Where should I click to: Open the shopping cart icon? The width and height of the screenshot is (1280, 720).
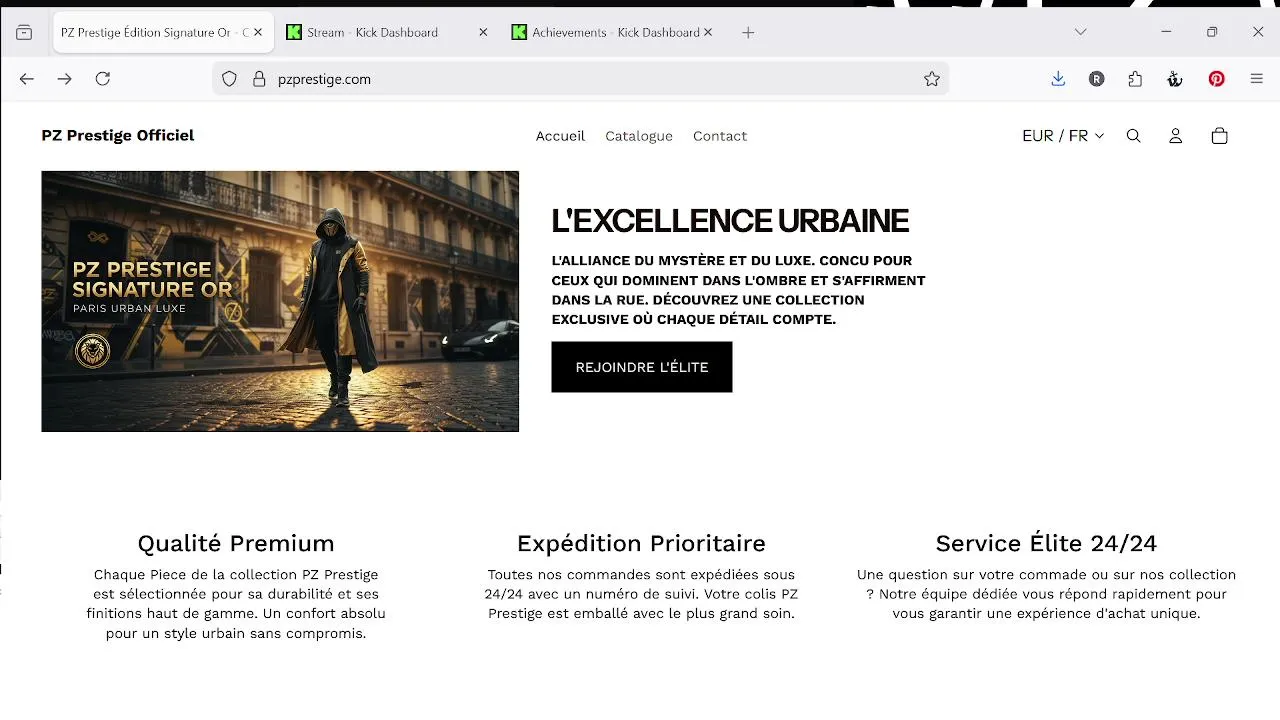click(1219, 136)
